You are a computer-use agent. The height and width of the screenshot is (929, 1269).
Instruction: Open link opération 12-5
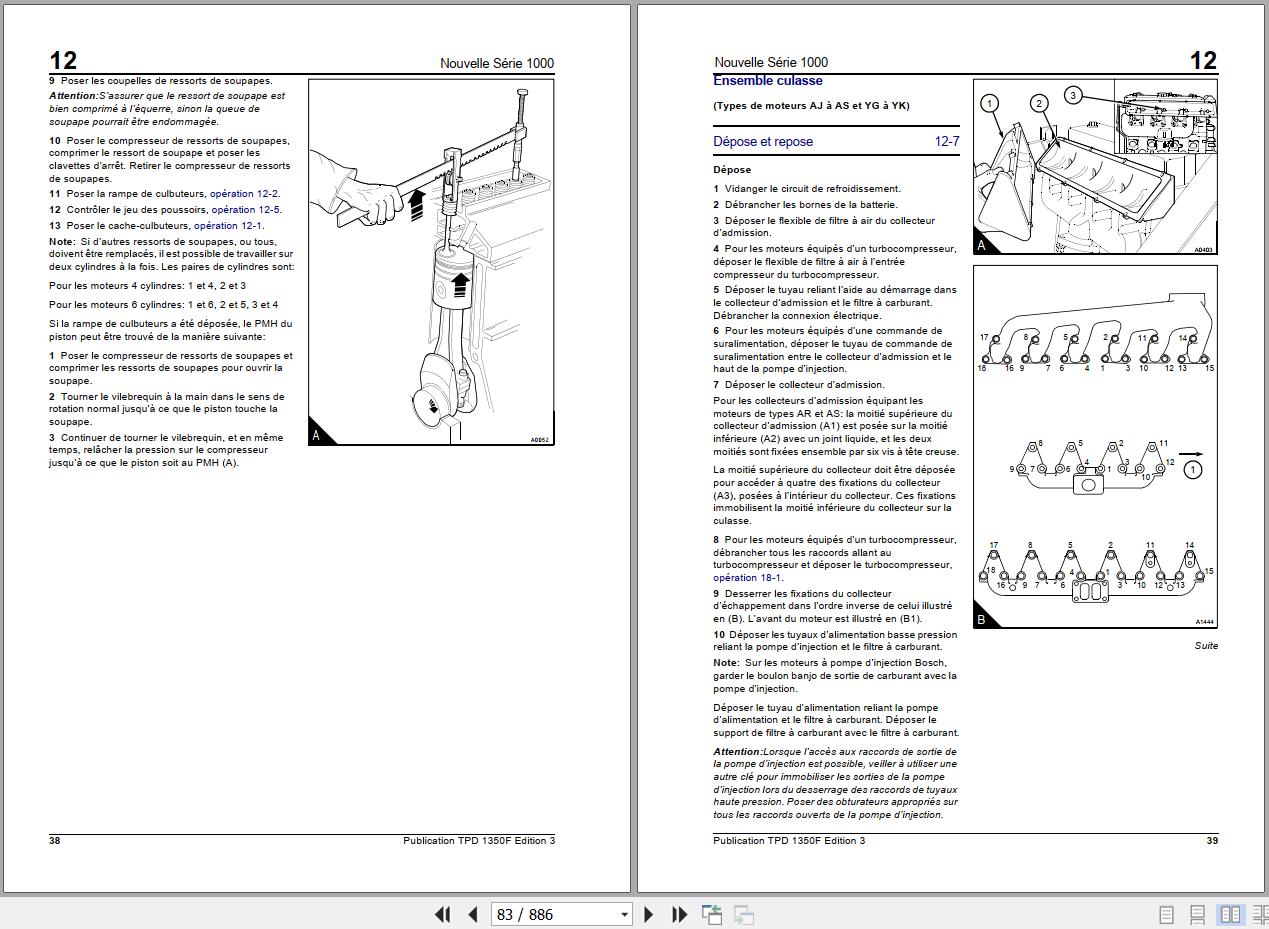(x=246, y=210)
